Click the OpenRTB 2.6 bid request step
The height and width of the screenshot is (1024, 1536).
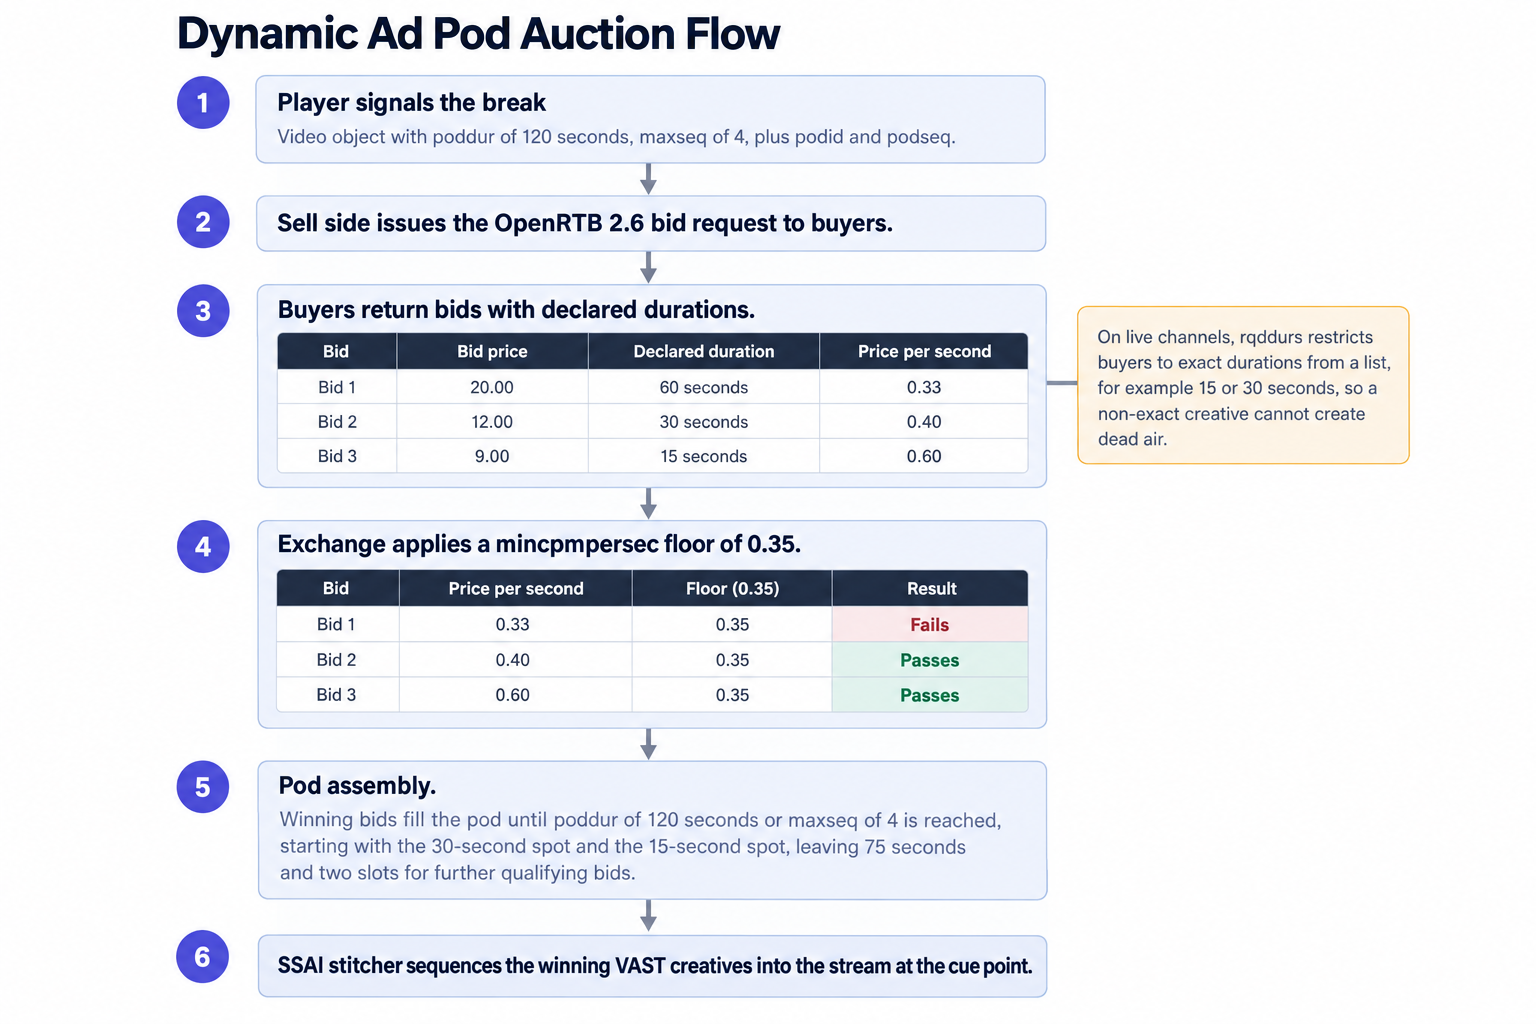coord(651,223)
